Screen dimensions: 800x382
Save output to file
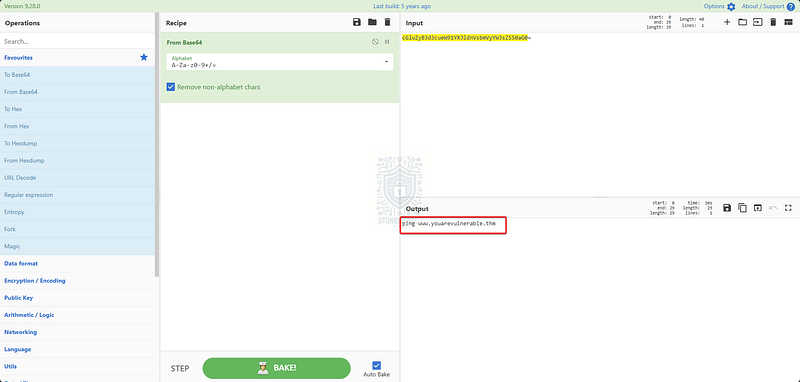pos(727,208)
